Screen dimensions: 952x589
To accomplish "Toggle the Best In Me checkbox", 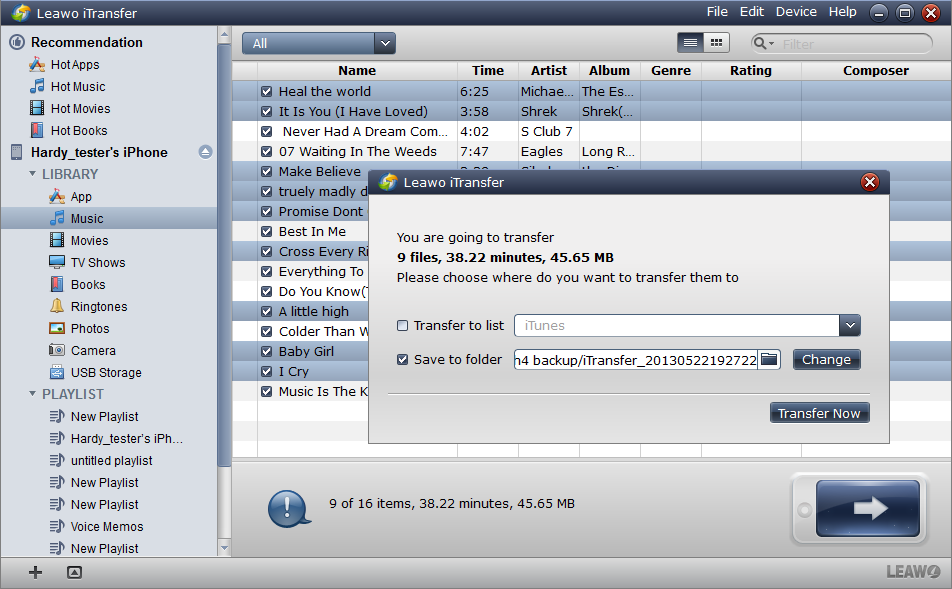I will [266, 231].
